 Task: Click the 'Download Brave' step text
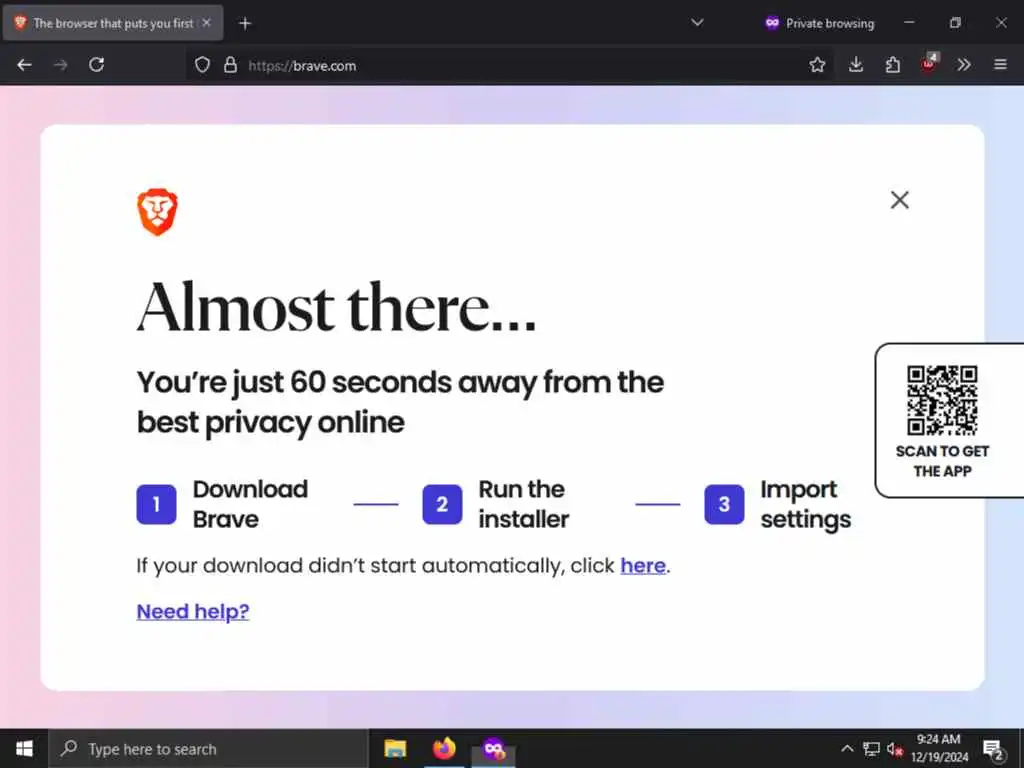click(250, 504)
